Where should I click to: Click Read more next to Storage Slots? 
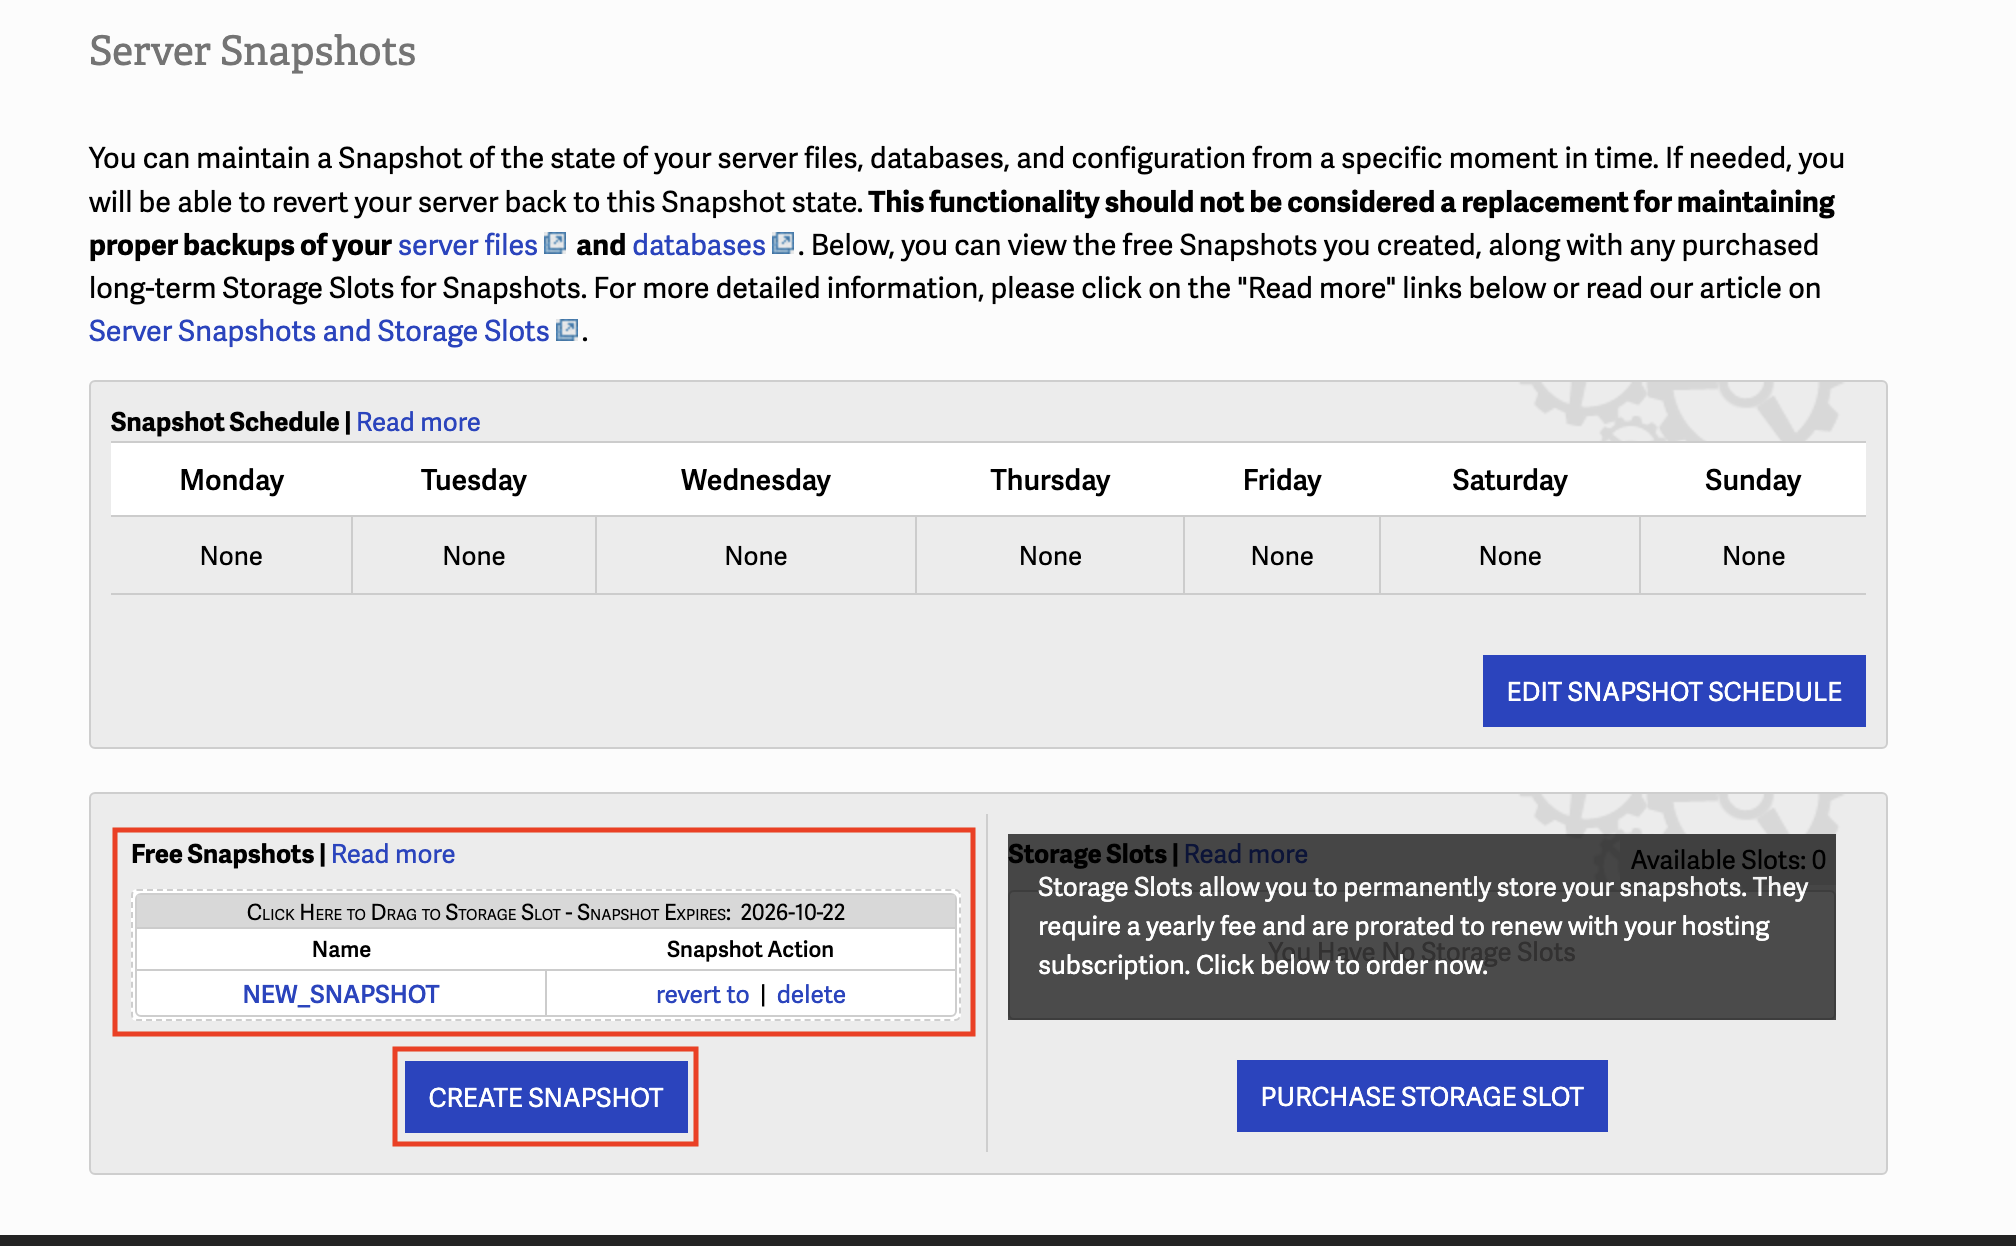1246,854
